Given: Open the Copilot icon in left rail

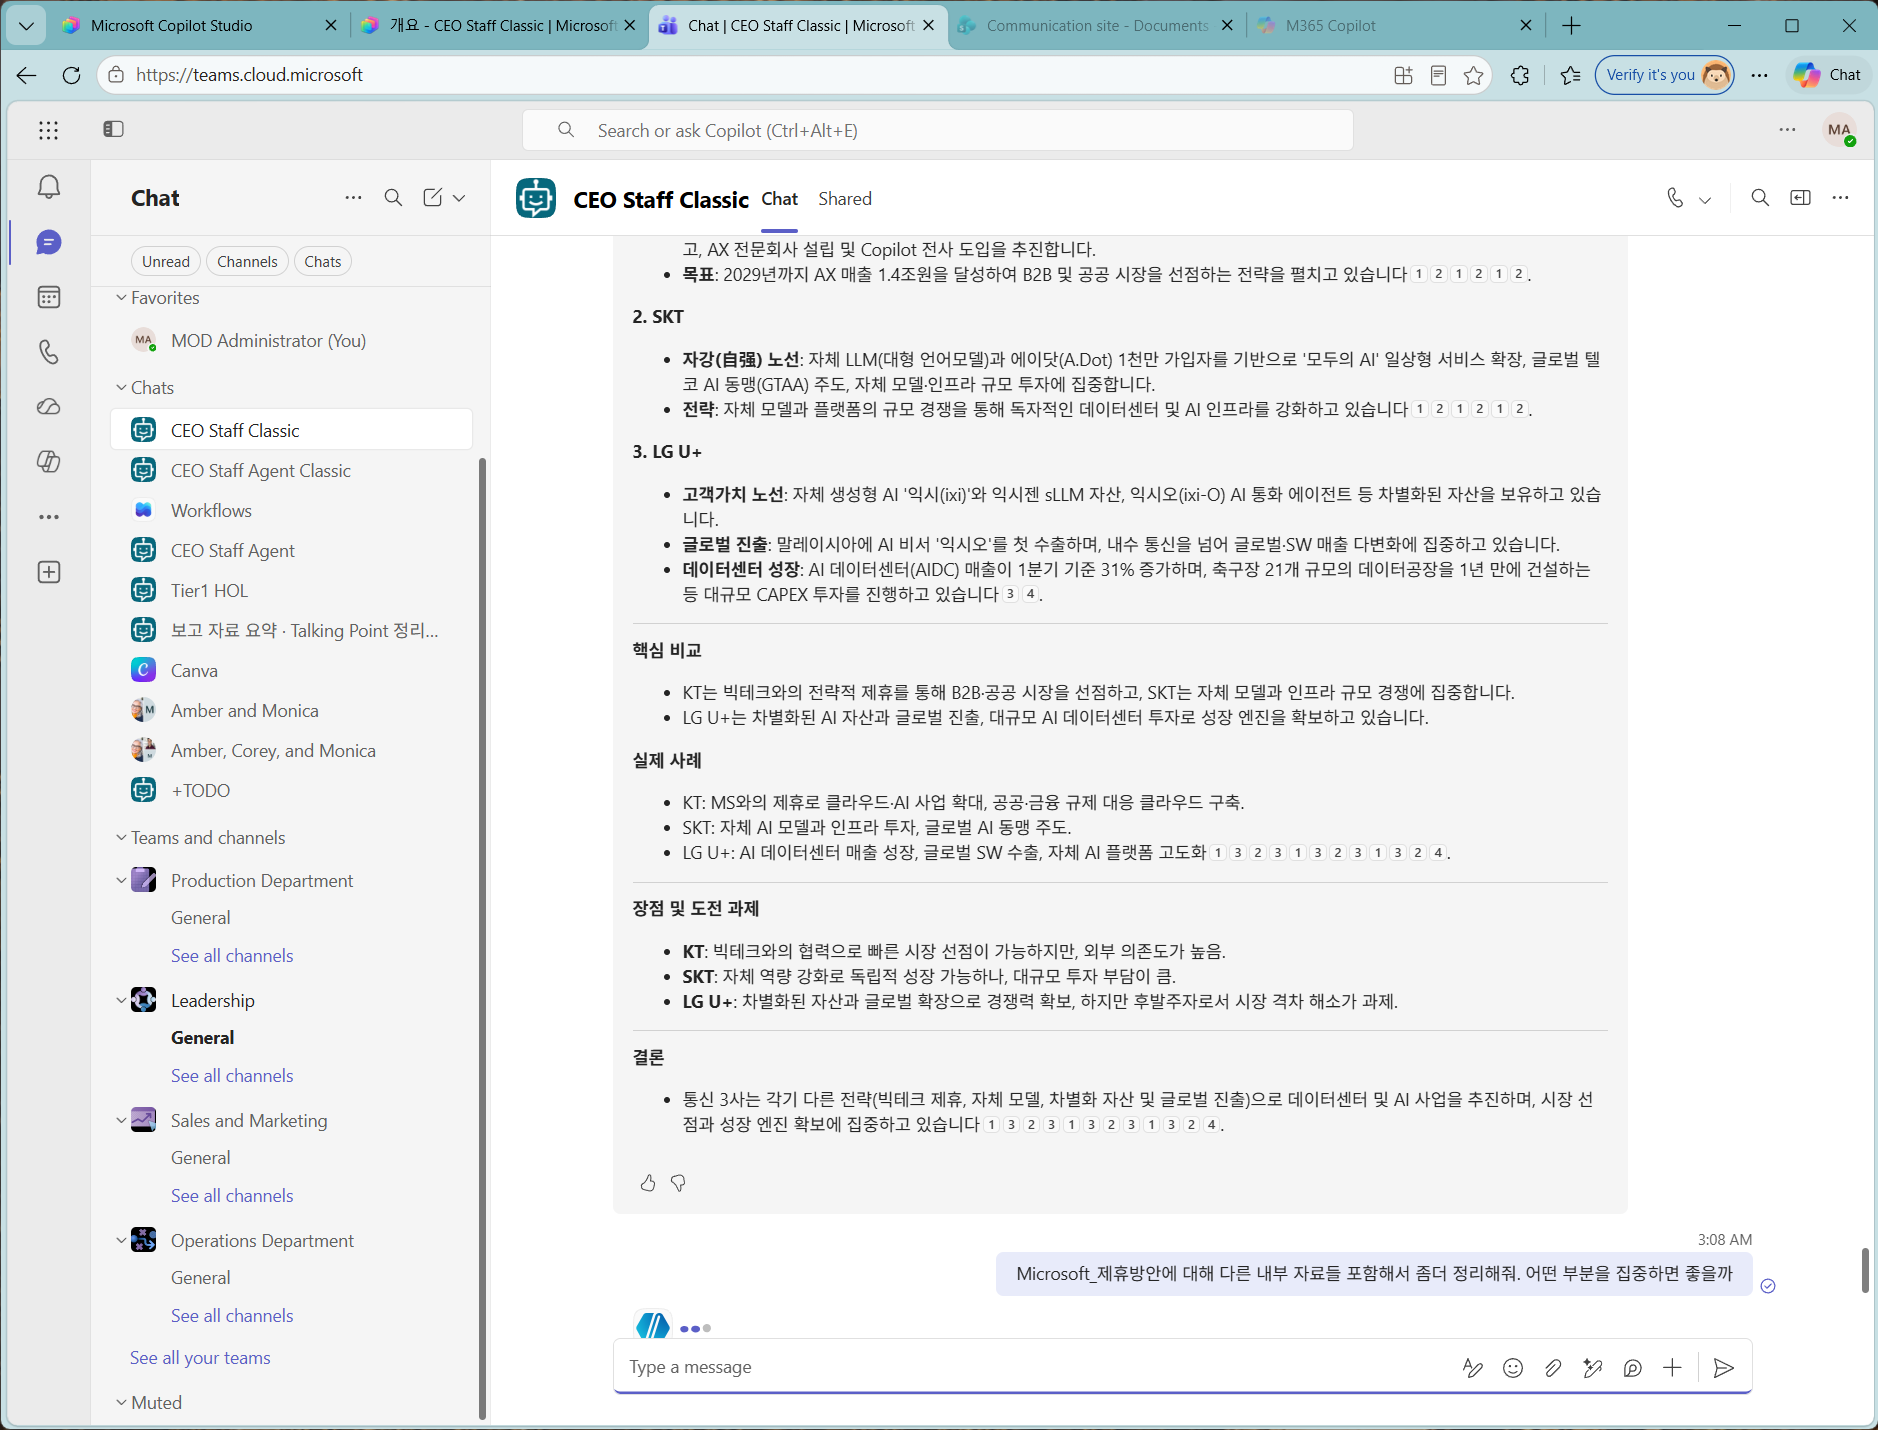Looking at the screenshot, I should (x=48, y=462).
